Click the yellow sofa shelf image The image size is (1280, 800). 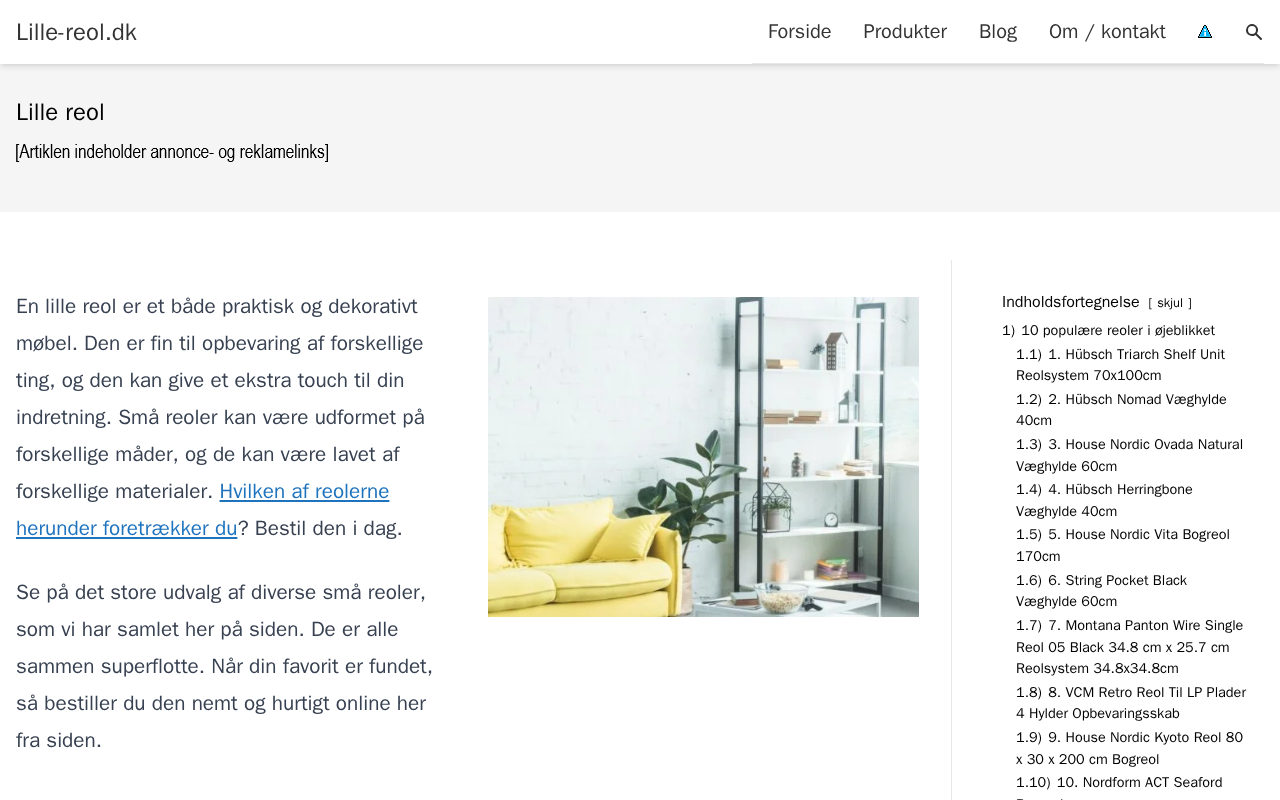[x=703, y=457]
